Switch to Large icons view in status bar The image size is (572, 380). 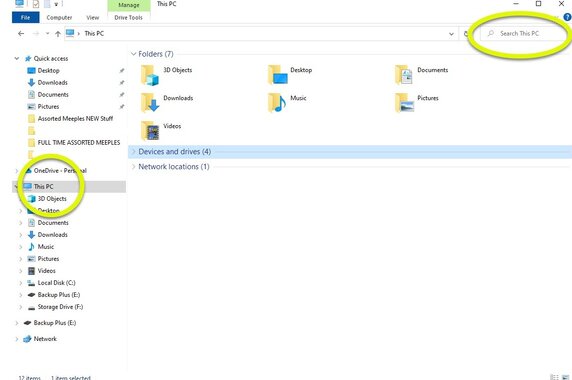click(x=566, y=377)
